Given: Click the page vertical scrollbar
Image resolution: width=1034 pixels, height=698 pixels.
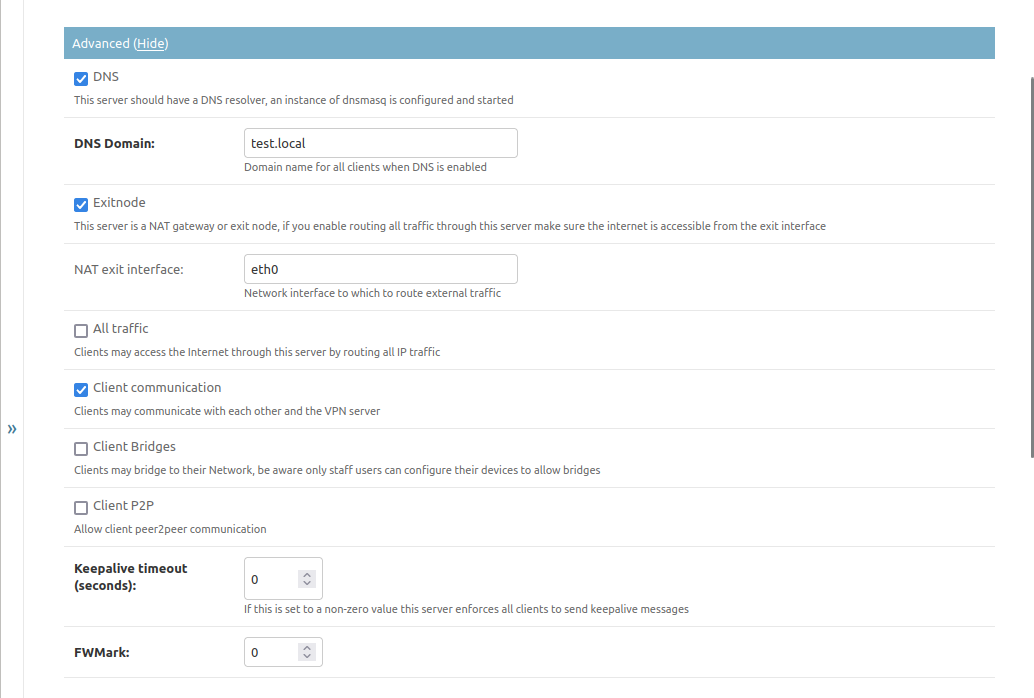Looking at the screenshot, I should pos(1032,267).
